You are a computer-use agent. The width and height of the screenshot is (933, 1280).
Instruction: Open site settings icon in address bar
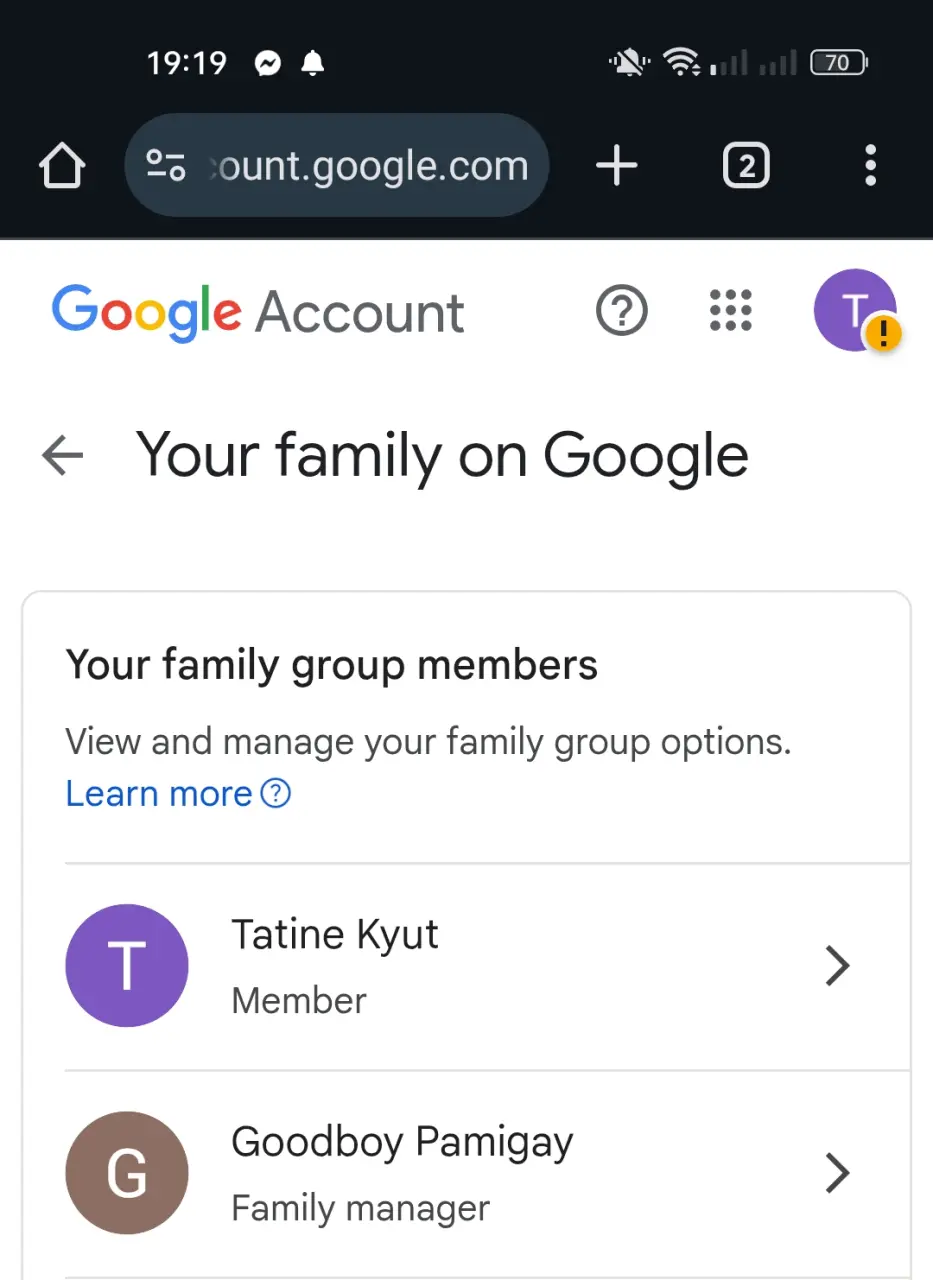[x=166, y=165]
